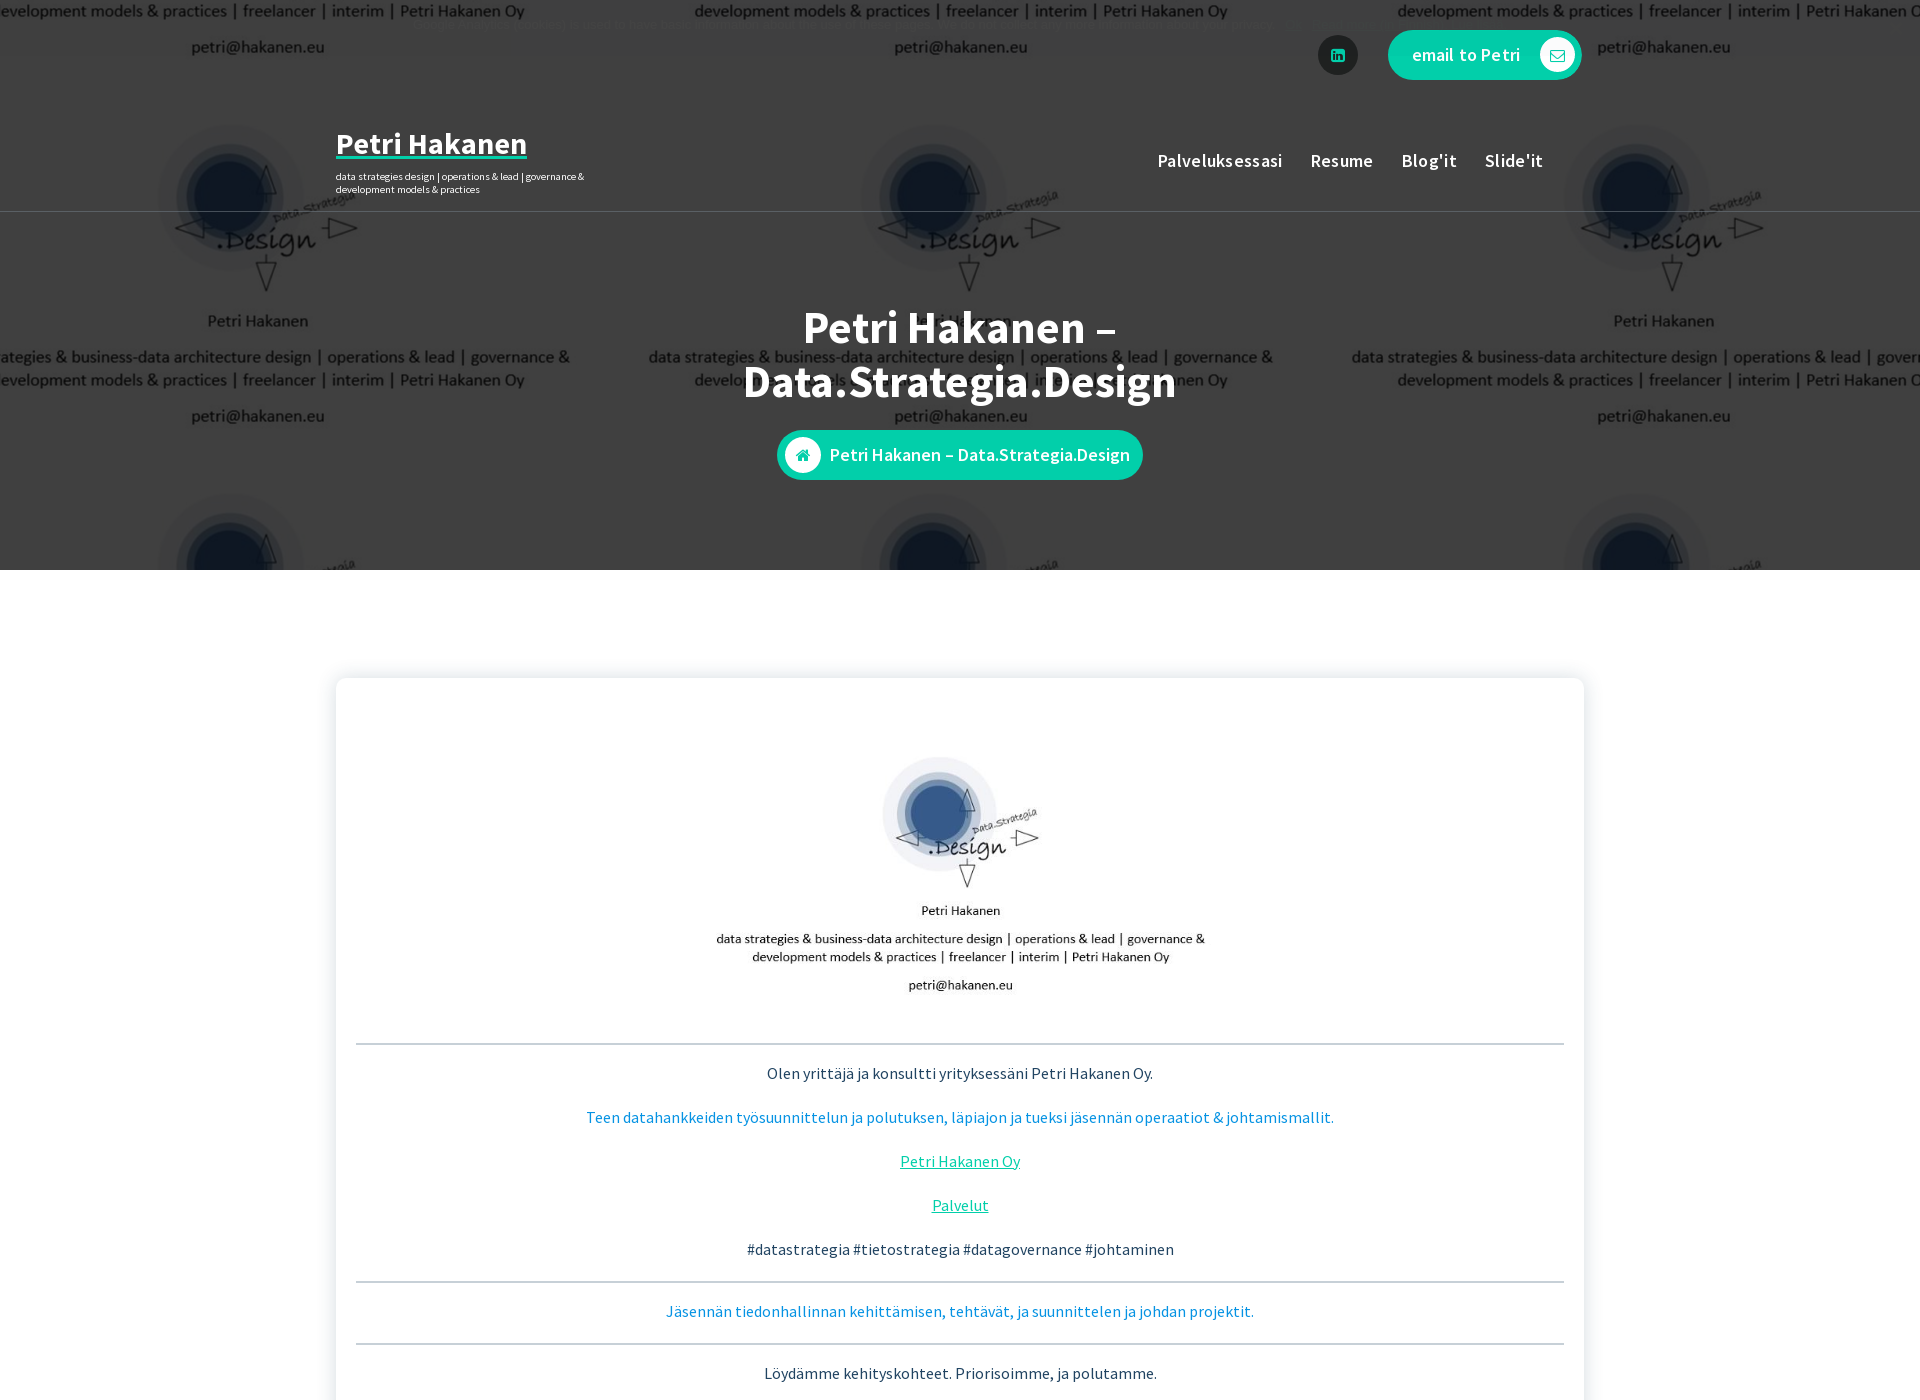
Task: Click Petri Hakanen Oy company link
Action: [960, 1160]
